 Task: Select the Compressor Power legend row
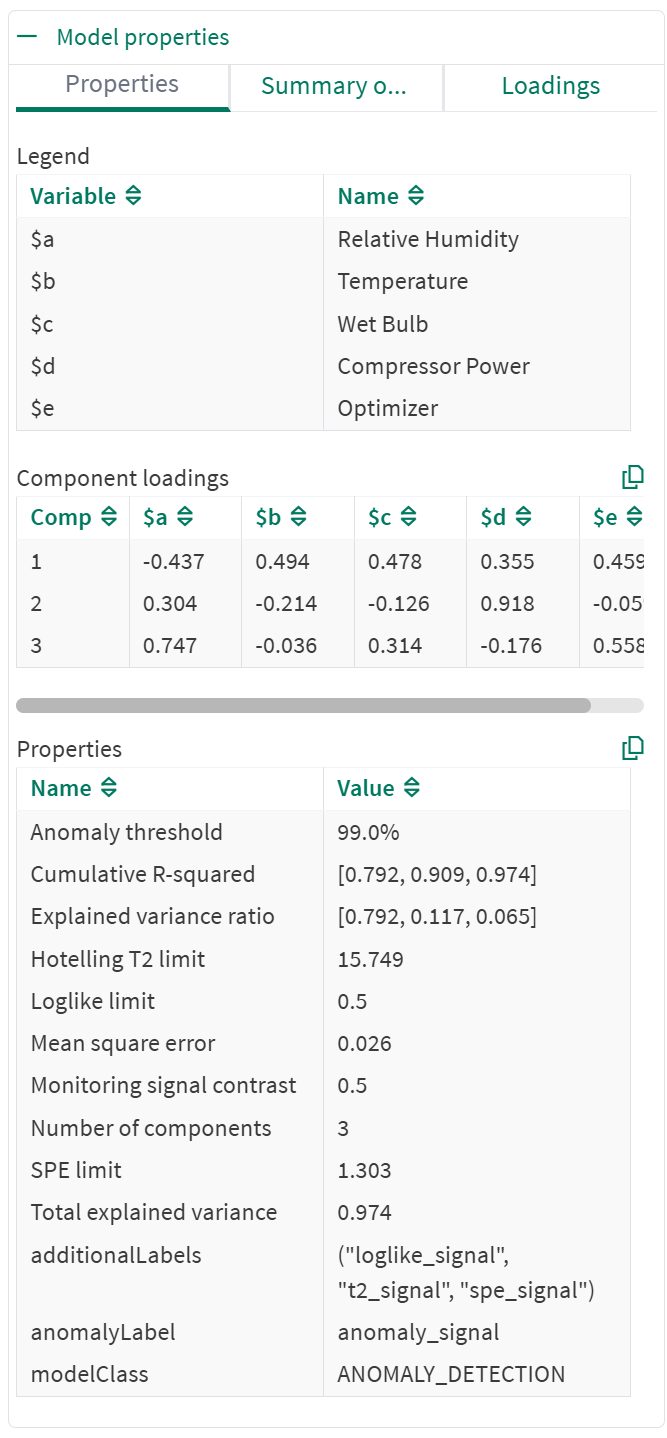click(x=433, y=366)
